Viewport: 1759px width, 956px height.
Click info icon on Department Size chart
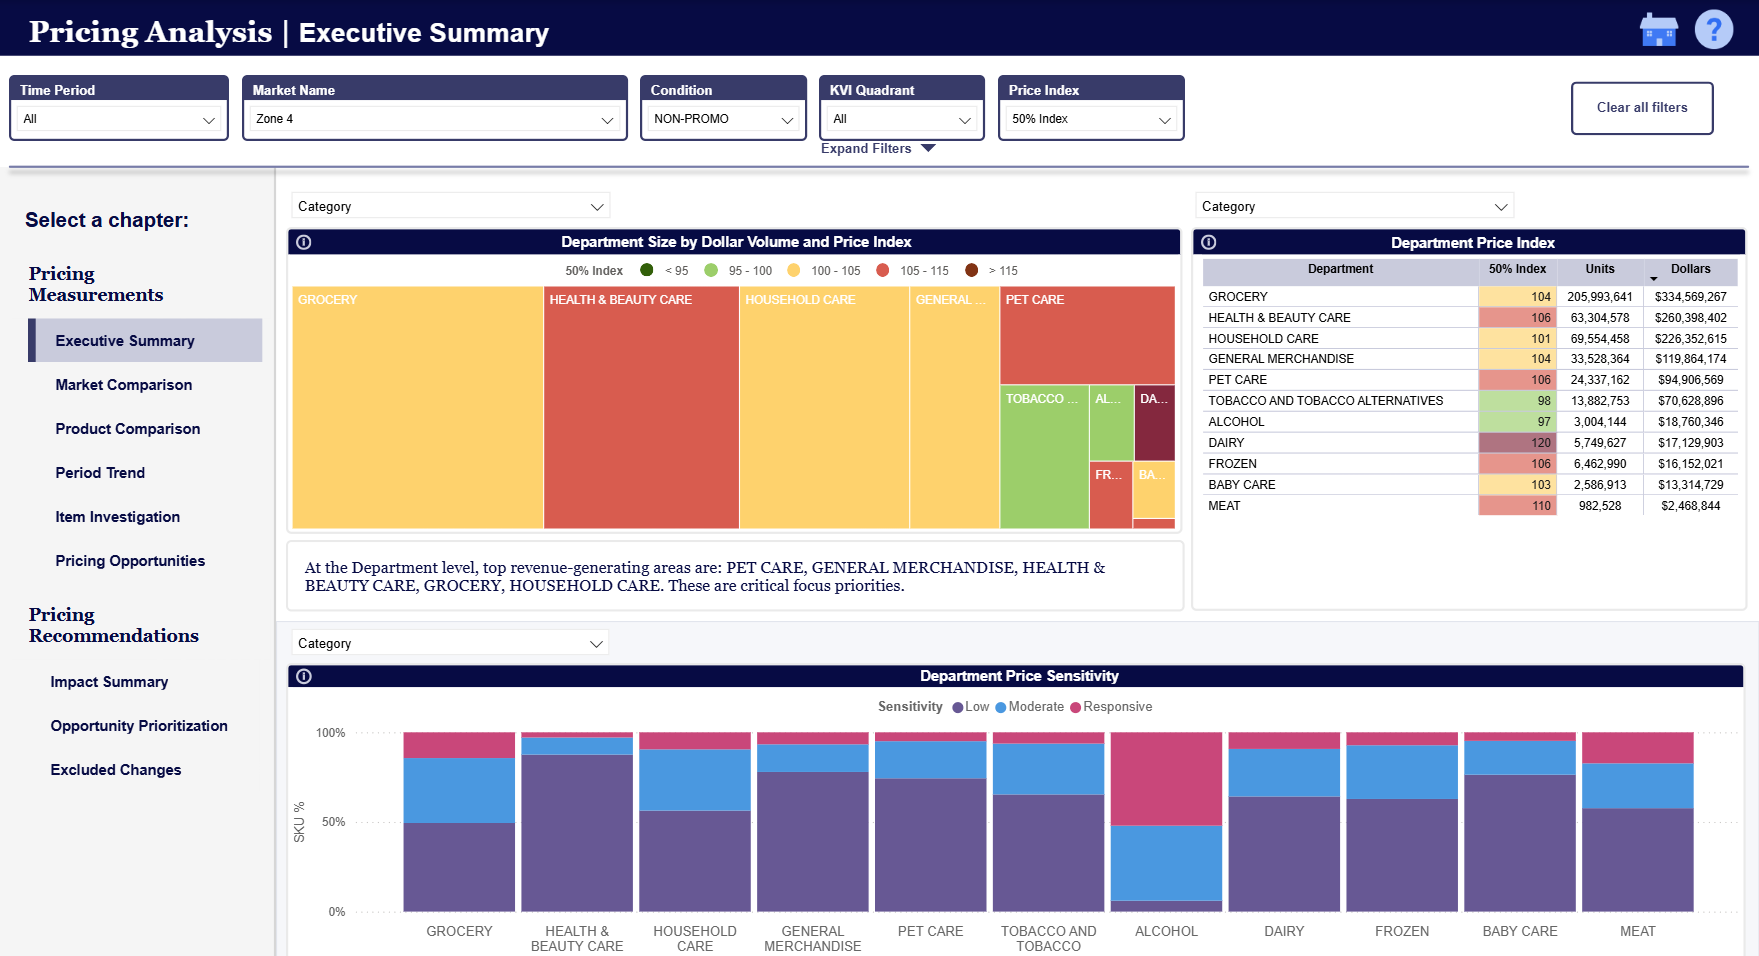click(x=304, y=242)
